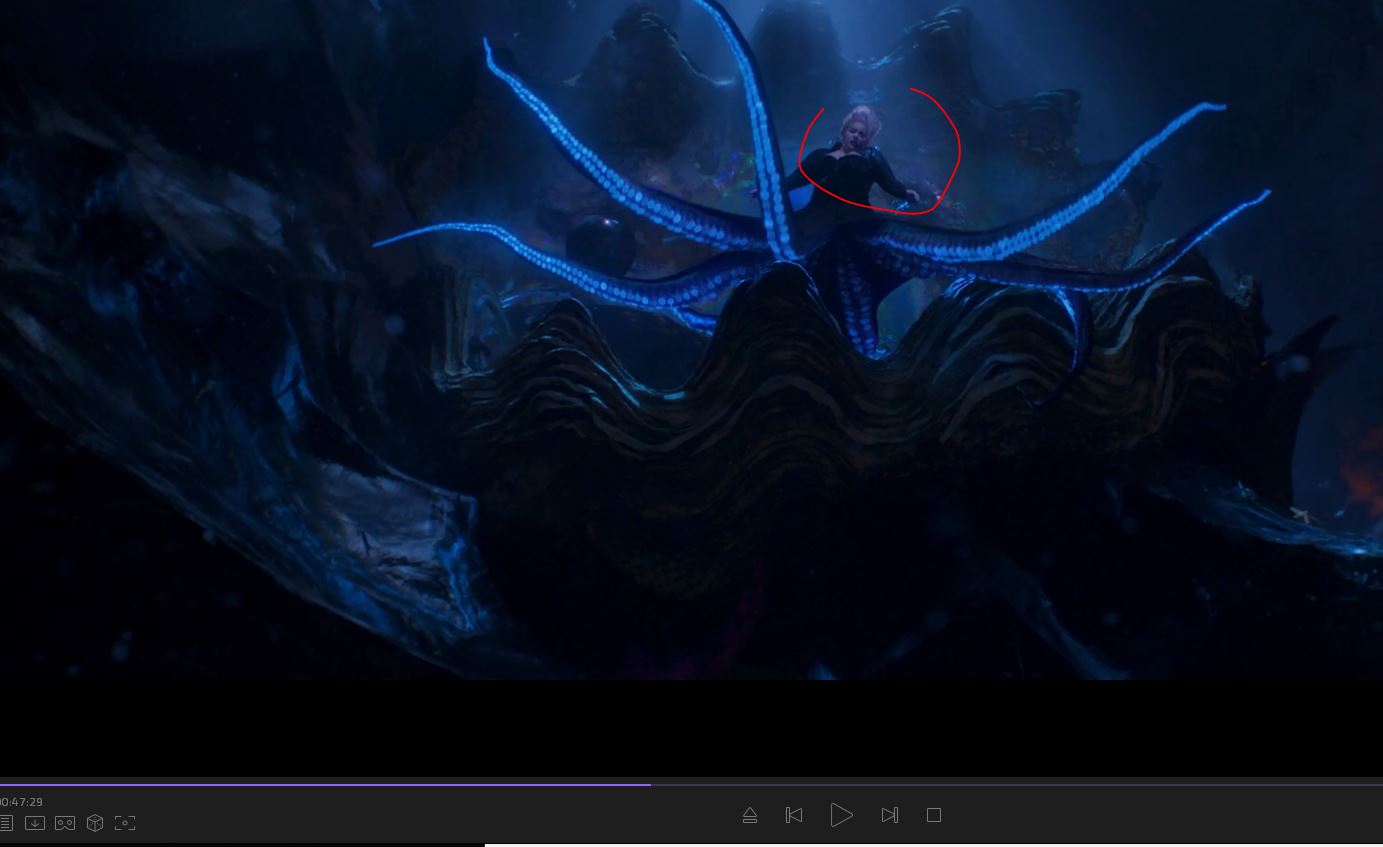Take a screenshot with the capture-frame icon
Viewport: 1383px width, 847px height.
click(125, 823)
